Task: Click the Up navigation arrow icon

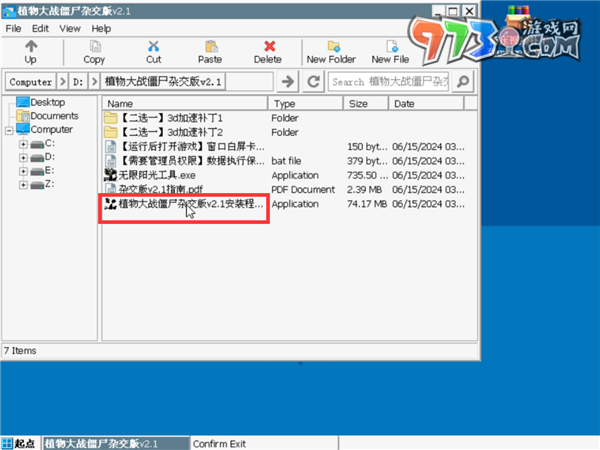Action: click(31, 46)
